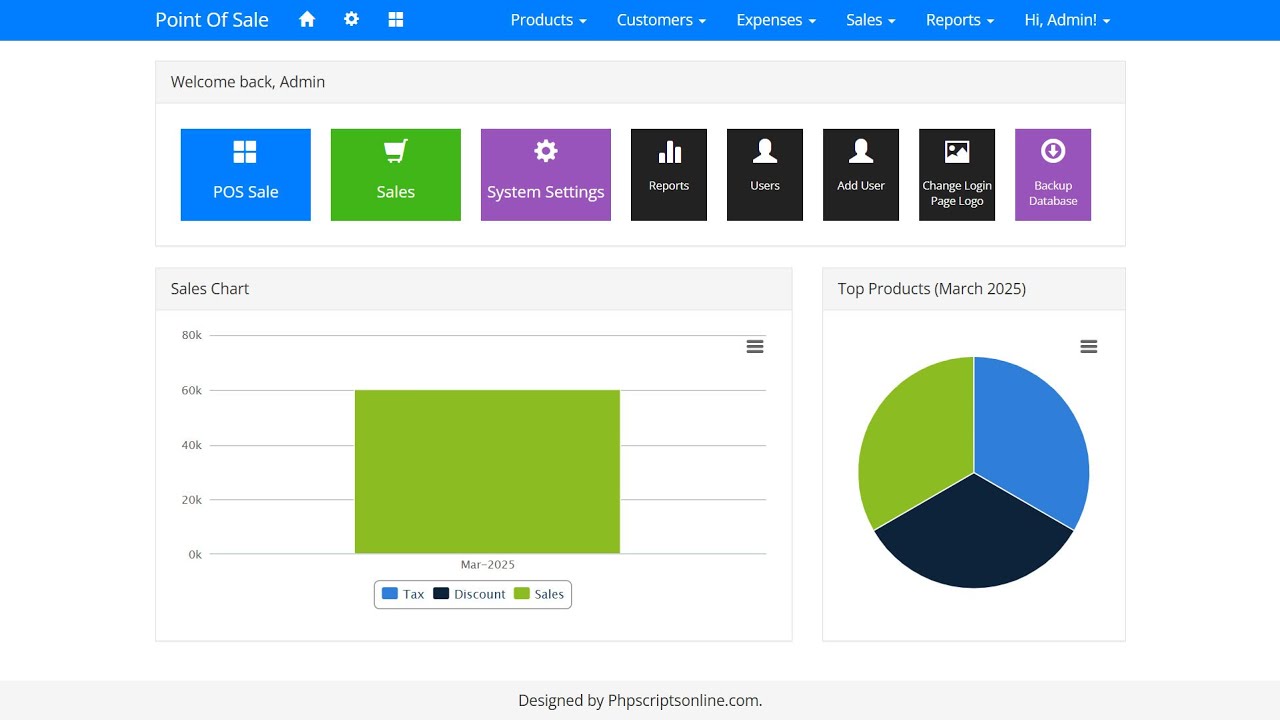The height and width of the screenshot is (720, 1280).
Task: Click Top Products (March 2025) heading
Action: (x=932, y=289)
